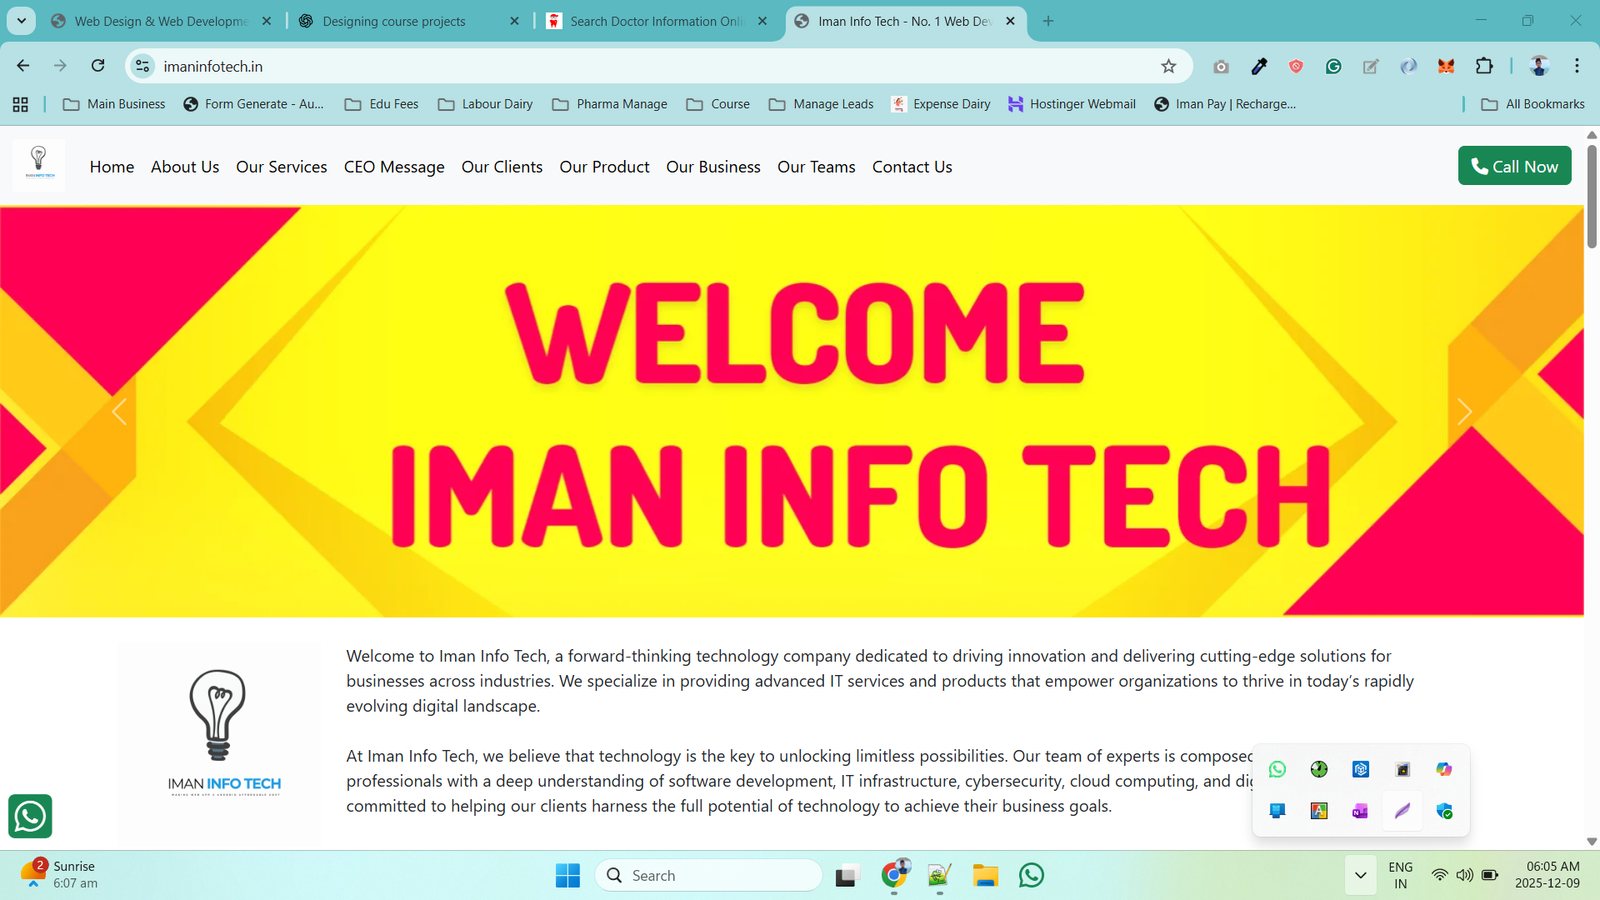Go to the next carousel slide
The image size is (1600, 900).
[x=1464, y=412]
